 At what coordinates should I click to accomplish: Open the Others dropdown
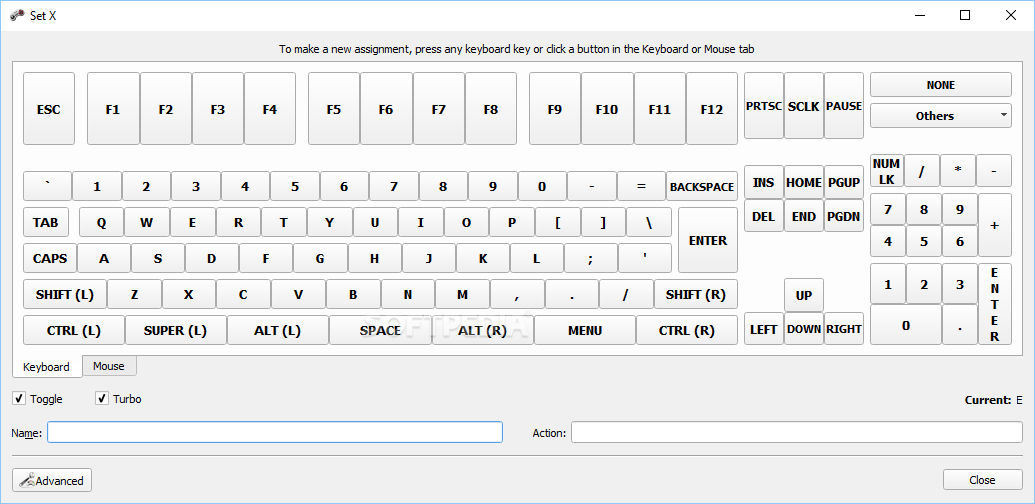(941, 115)
